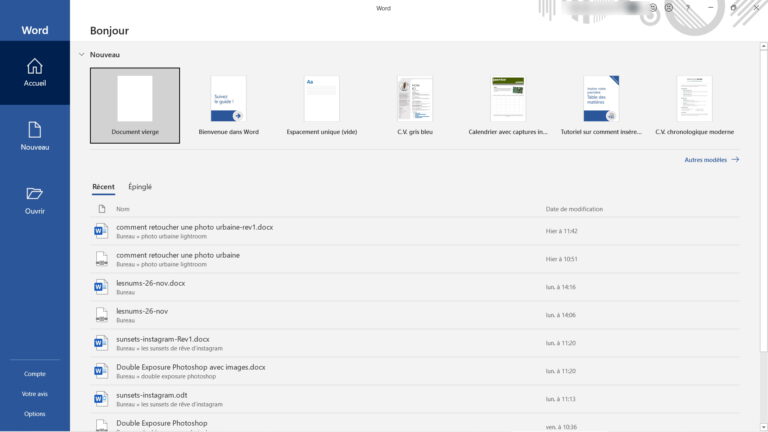Follow the Autres modèles link

pos(712,160)
